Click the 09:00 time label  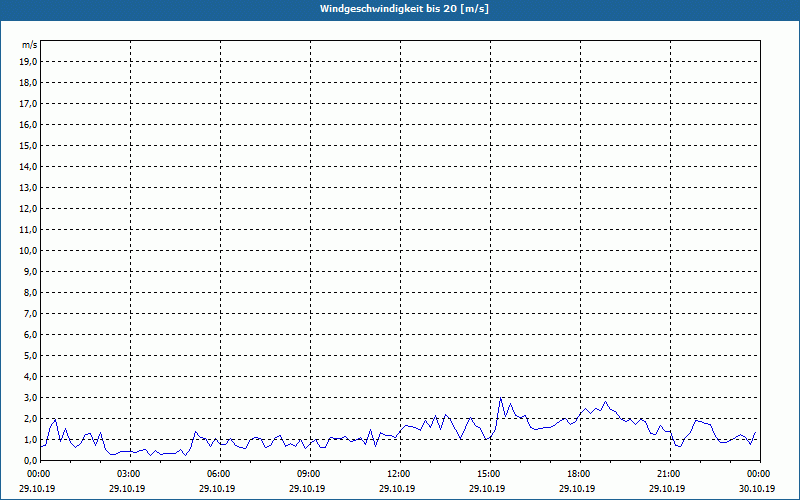pos(310,474)
